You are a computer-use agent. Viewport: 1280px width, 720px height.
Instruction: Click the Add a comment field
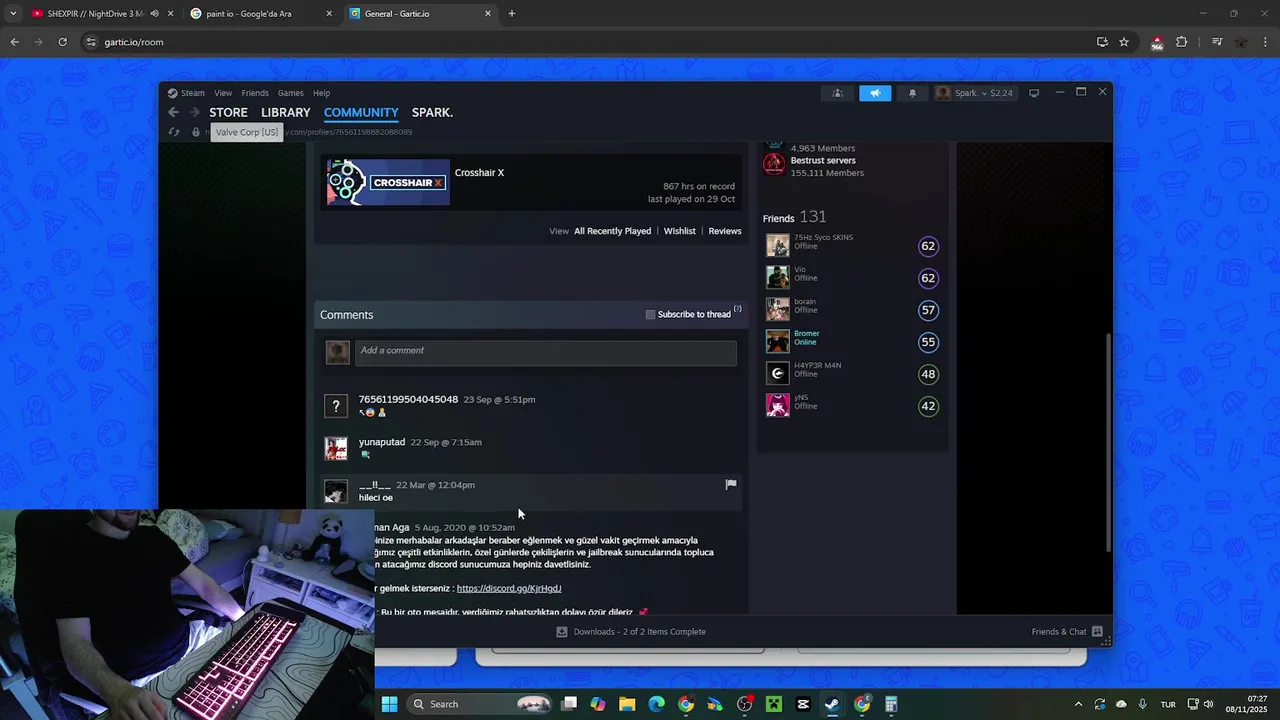tap(546, 352)
